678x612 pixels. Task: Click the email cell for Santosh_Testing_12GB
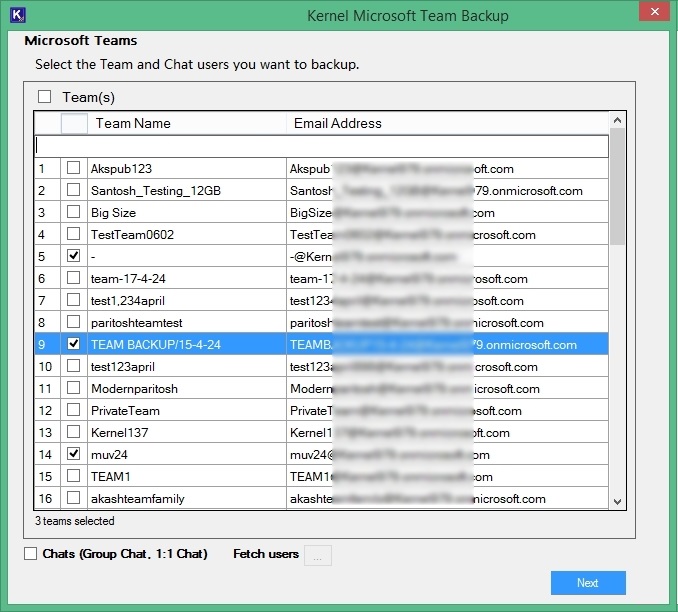(448, 190)
